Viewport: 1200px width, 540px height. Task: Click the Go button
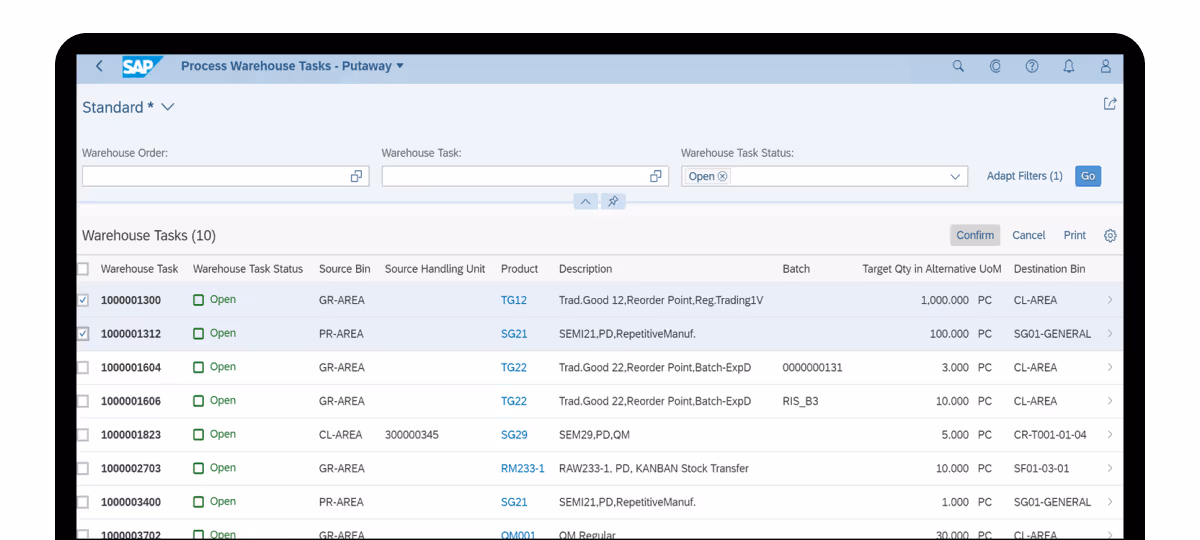1088,176
